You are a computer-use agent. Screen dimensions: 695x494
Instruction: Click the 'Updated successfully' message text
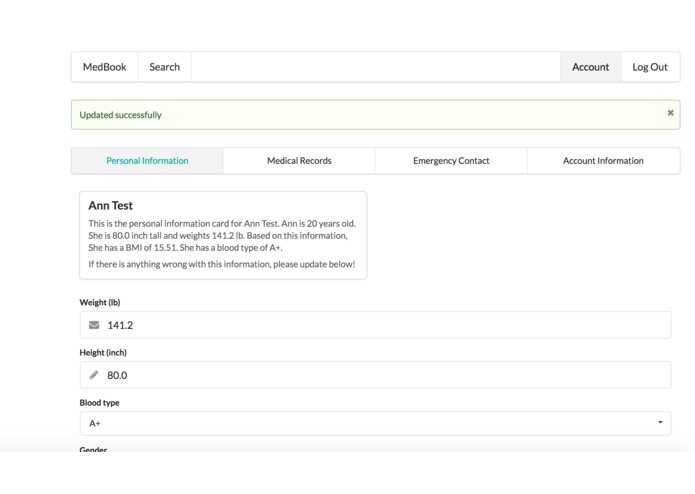click(x=121, y=115)
